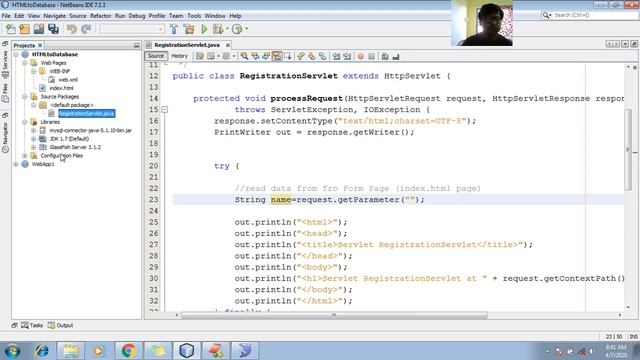The width and height of the screenshot is (640, 360).
Task: Click the Comment editor toolbar icon
Action: click(x=385, y=56)
